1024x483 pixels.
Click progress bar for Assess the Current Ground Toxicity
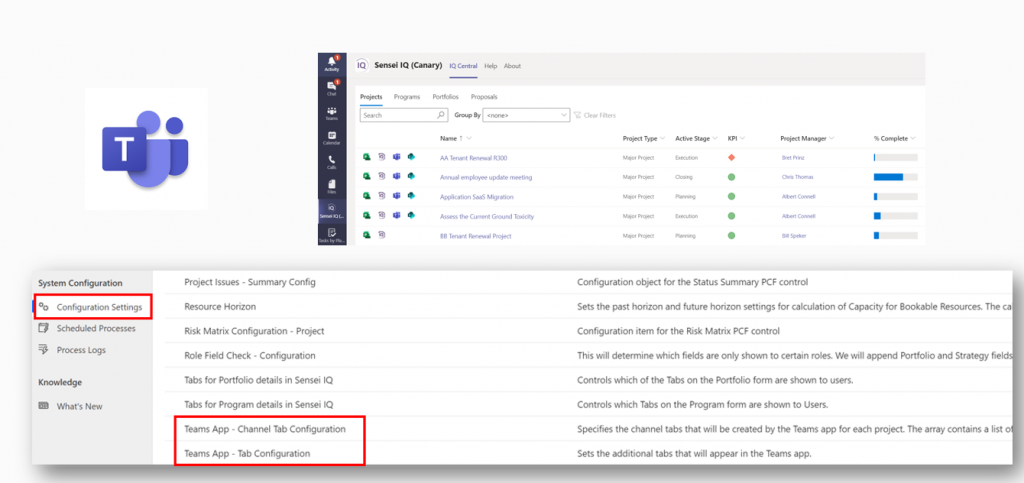click(895, 215)
